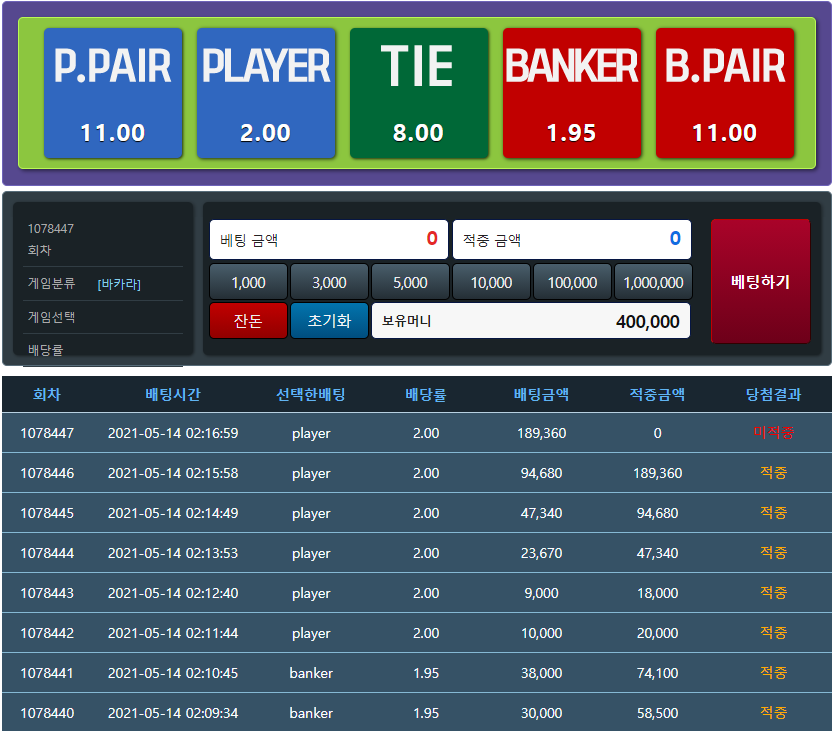The image size is (835, 731).
Task: Add 10,000 to the bet
Action: pyautogui.click(x=492, y=282)
